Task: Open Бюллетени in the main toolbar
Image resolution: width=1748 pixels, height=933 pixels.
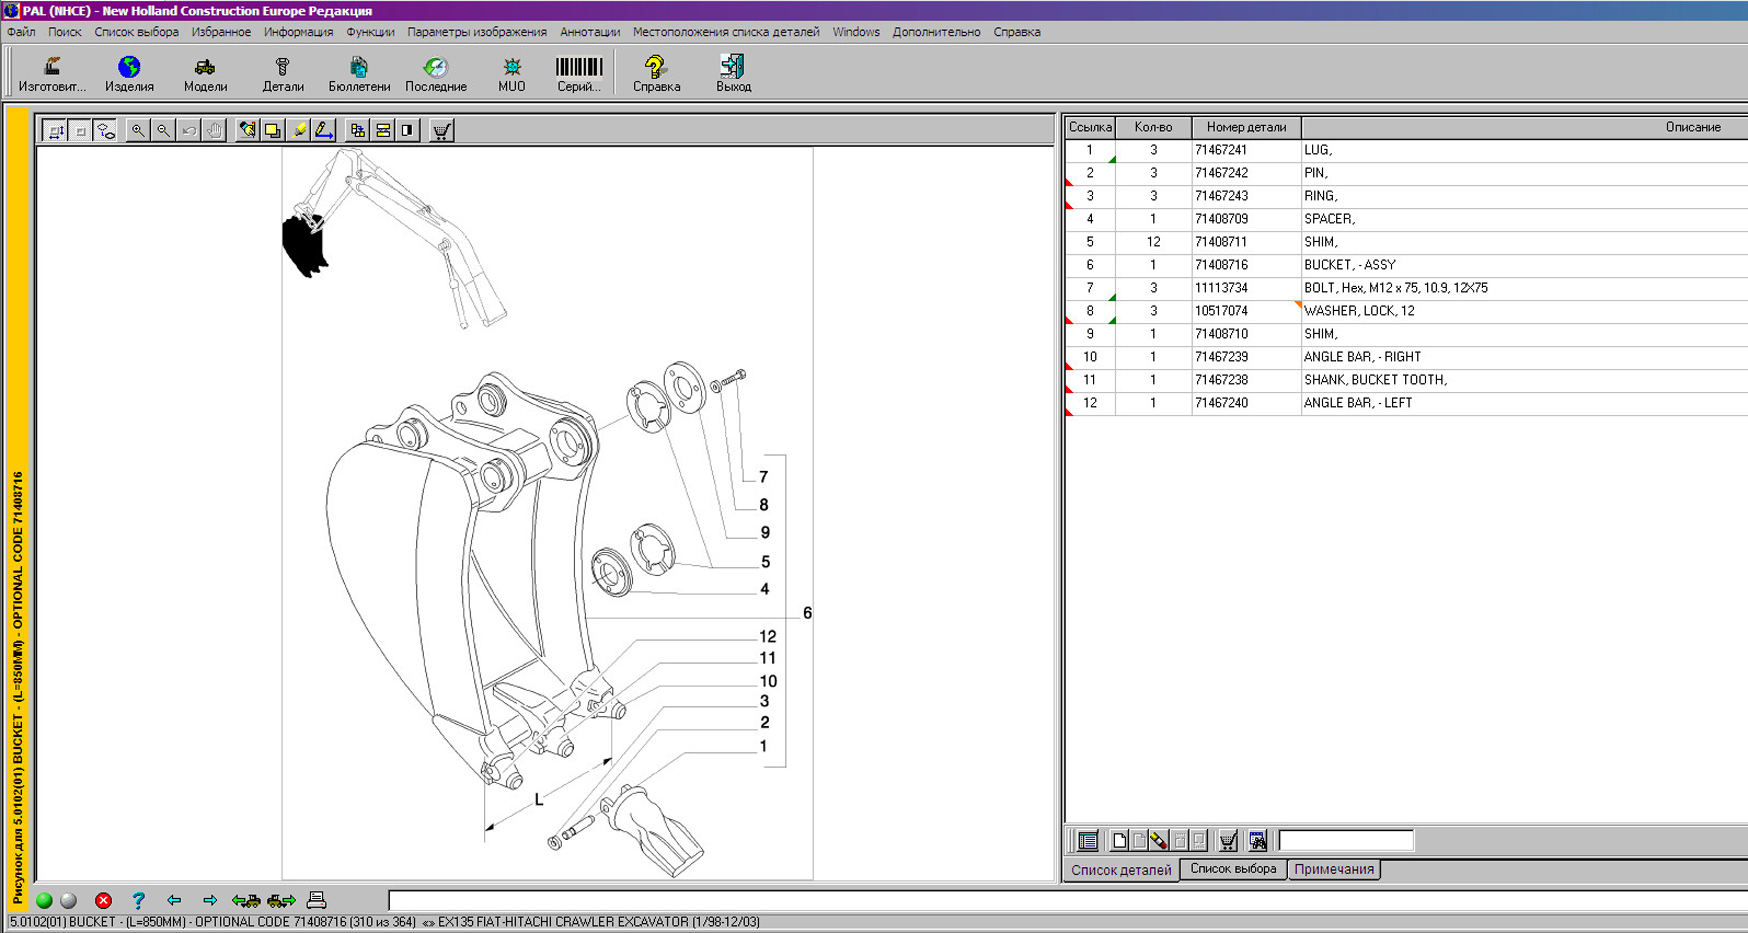Action: tap(359, 74)
